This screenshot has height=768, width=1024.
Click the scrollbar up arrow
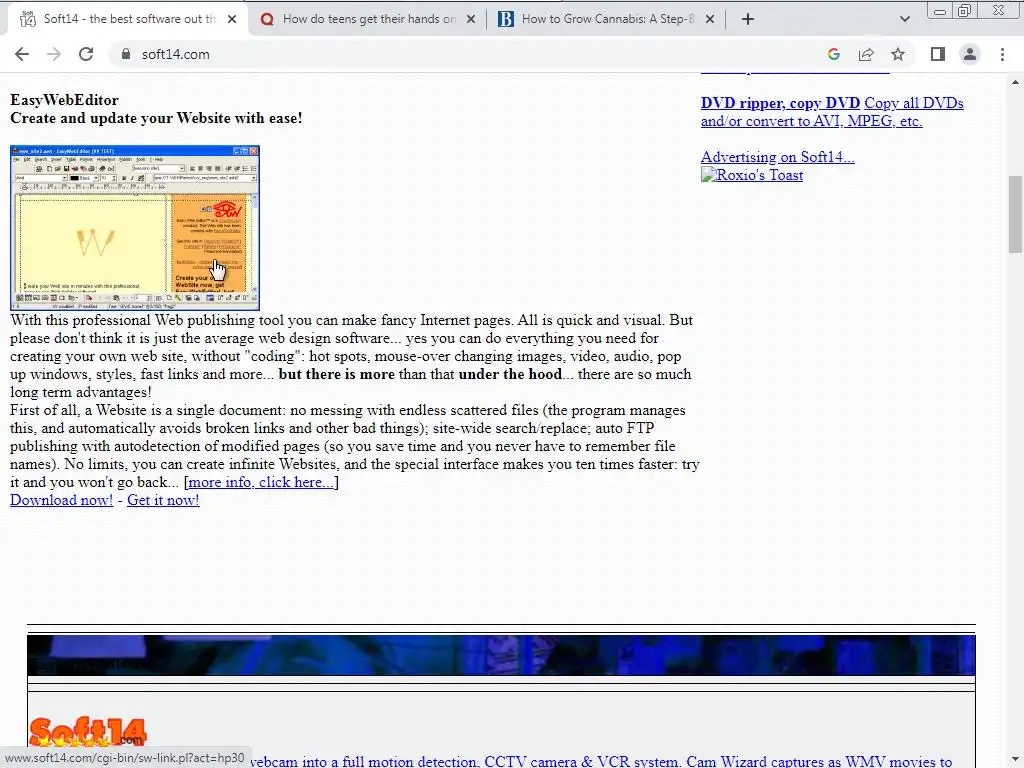[1015, 82]
